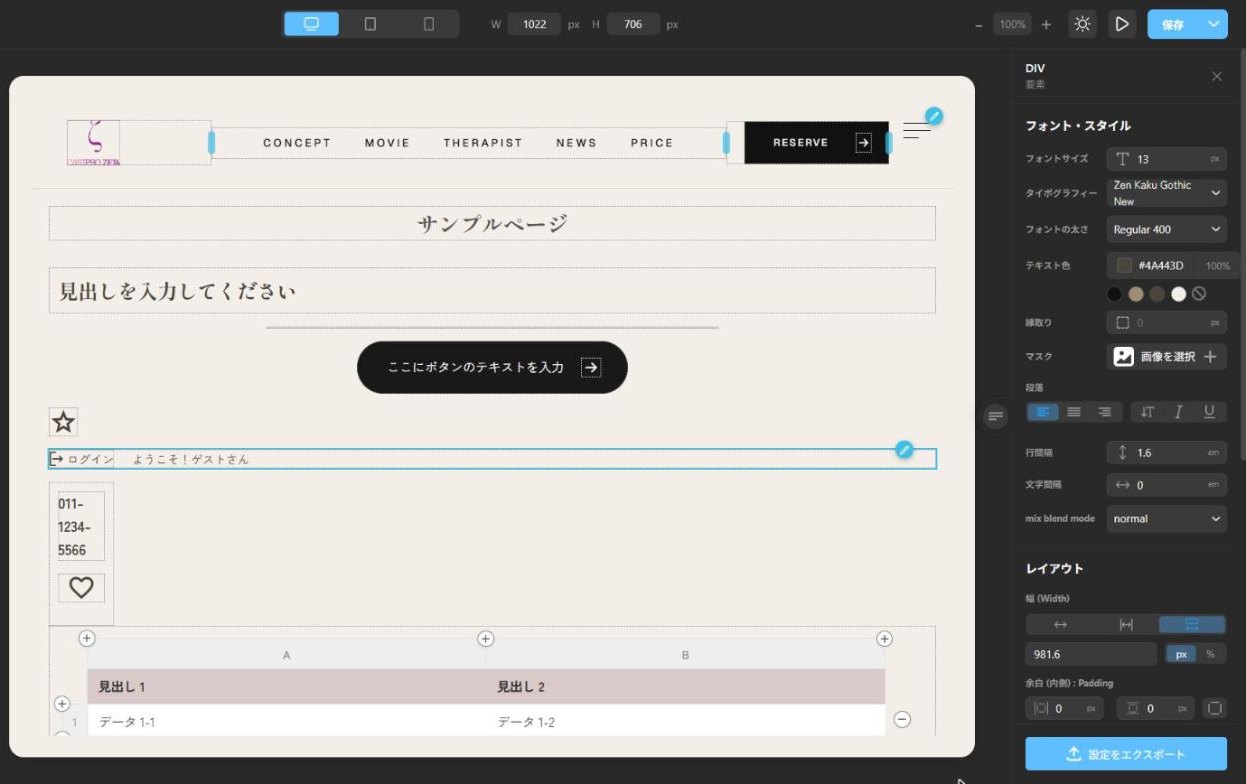Click the heart icon below phone number
This screenshot has height=784, width=1246.
coord(81,588)
